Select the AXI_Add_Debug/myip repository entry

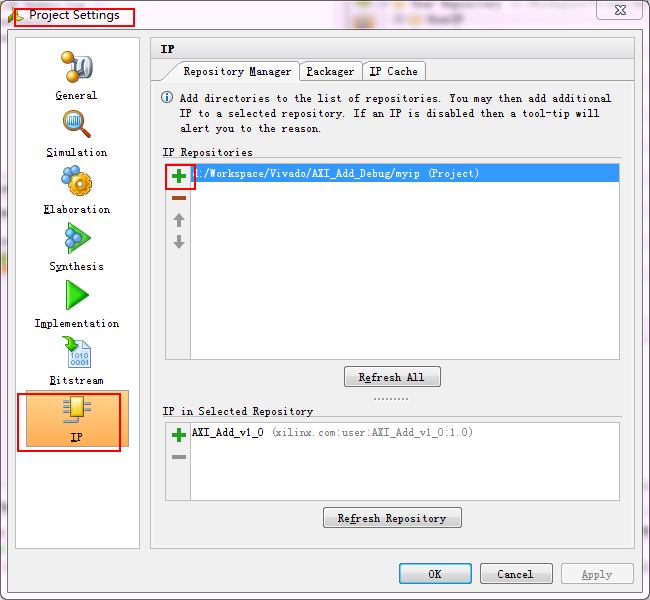click(405, 173)
